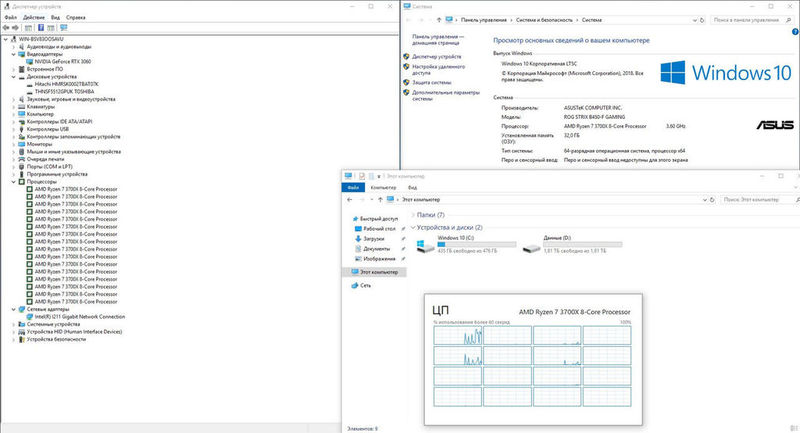This screenshot has width=800, height=433.
Task: Select the NVIDIA GeForce RTX 3060 device icon
Action: (30, 61)
